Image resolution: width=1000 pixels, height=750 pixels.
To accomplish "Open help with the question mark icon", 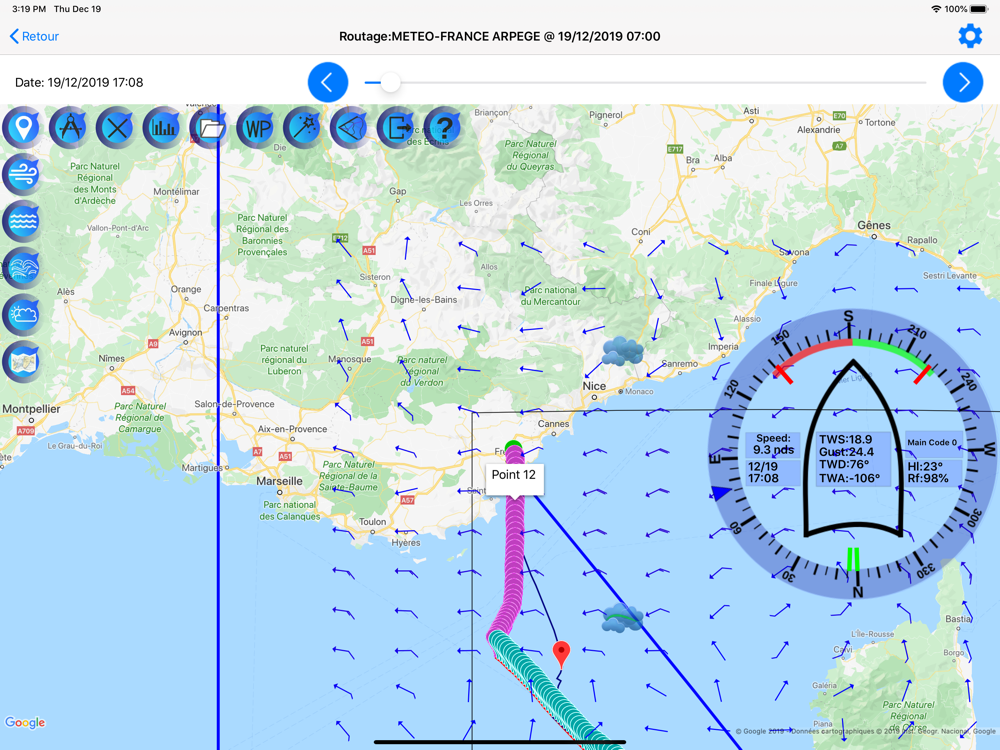I will click(x=445, y=128).
